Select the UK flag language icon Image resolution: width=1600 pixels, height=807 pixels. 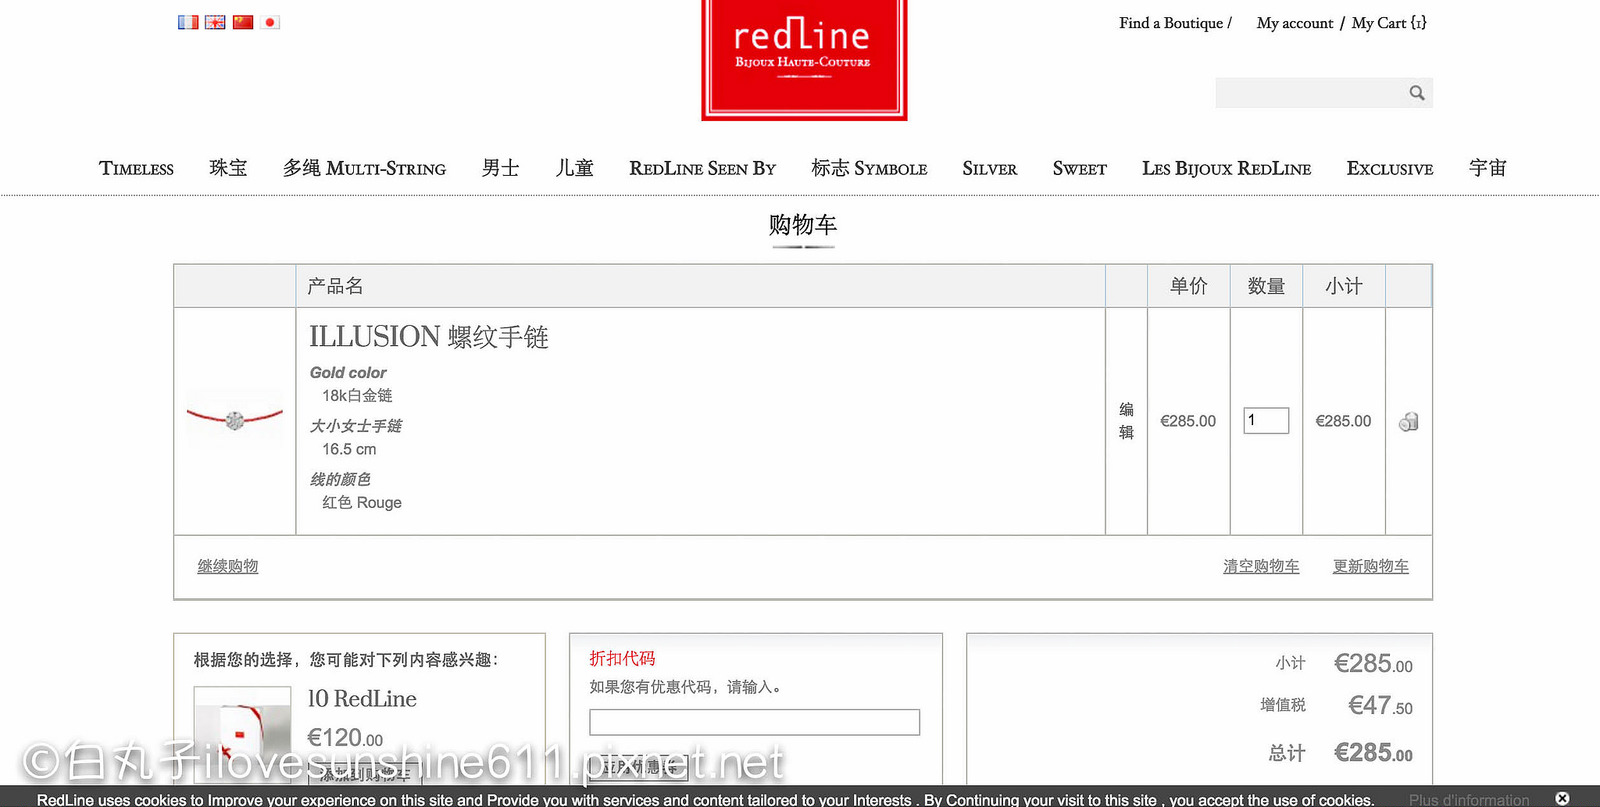(215, 22)
